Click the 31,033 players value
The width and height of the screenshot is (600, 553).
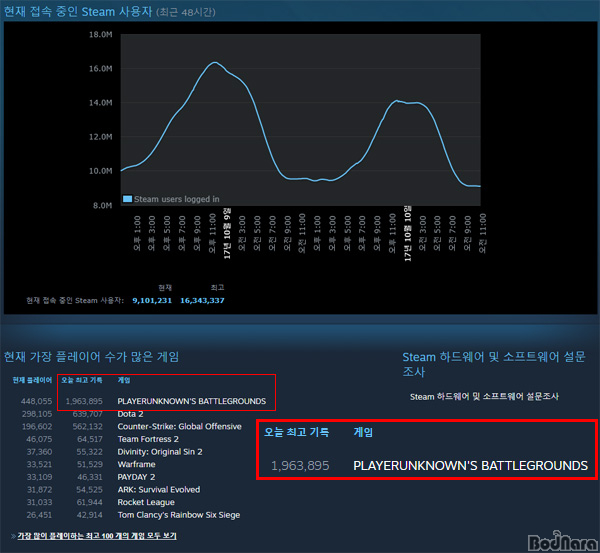[x=39, y=502]
